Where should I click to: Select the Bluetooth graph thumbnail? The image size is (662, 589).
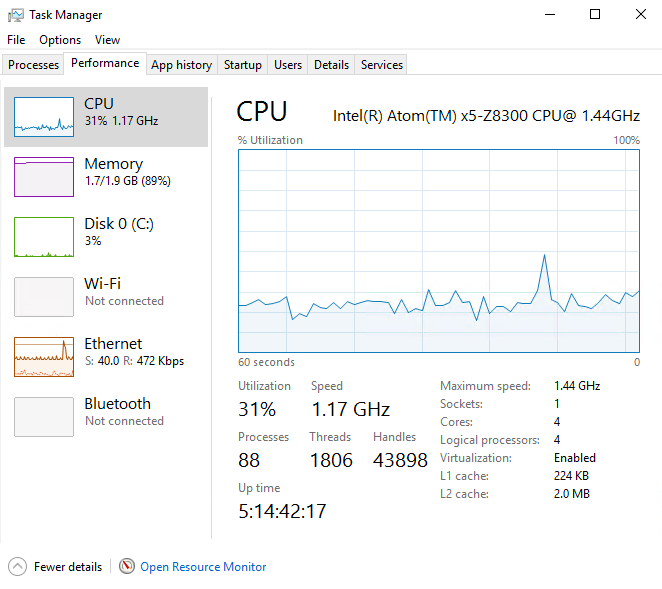(x=44, y=417)
